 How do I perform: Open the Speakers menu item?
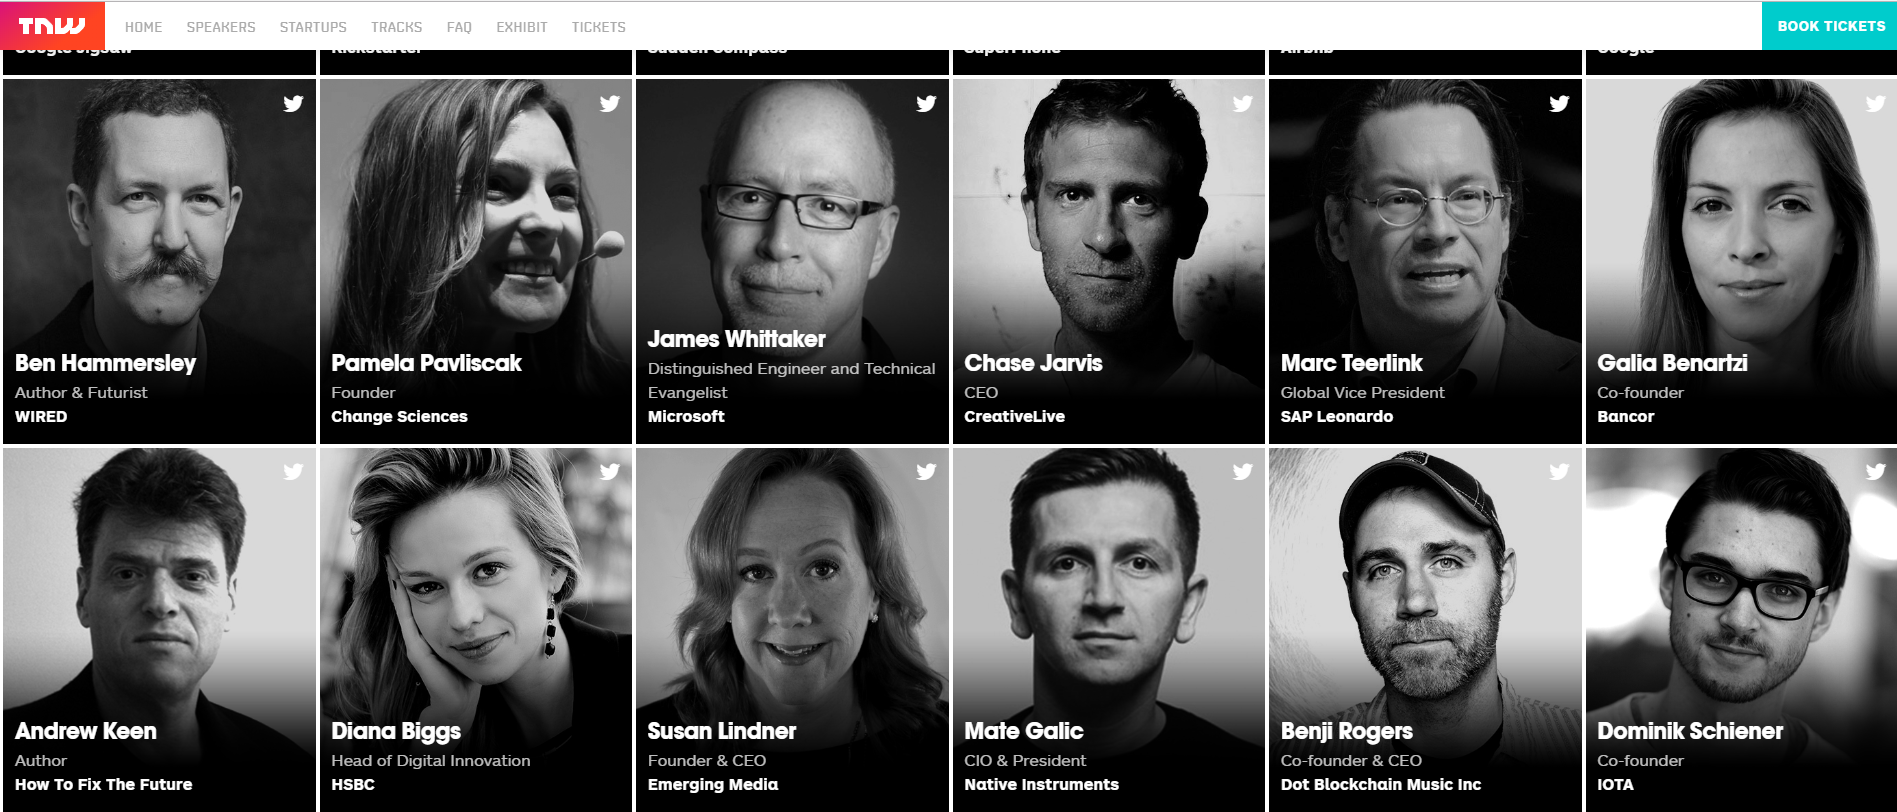[221, 27]
